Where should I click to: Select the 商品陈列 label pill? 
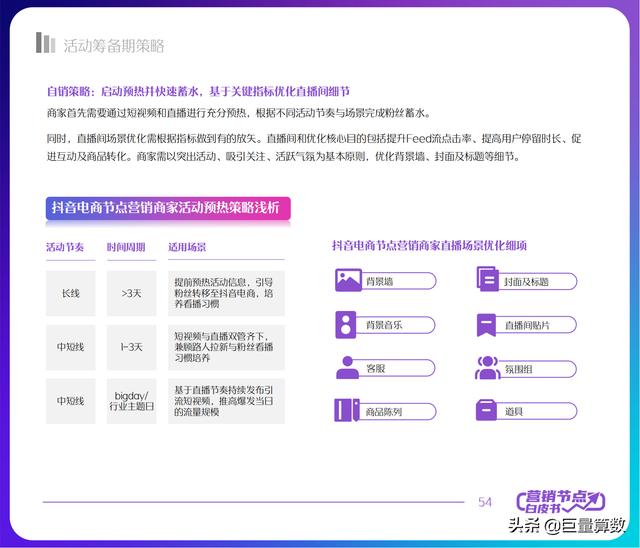click(x=398, y=411)
